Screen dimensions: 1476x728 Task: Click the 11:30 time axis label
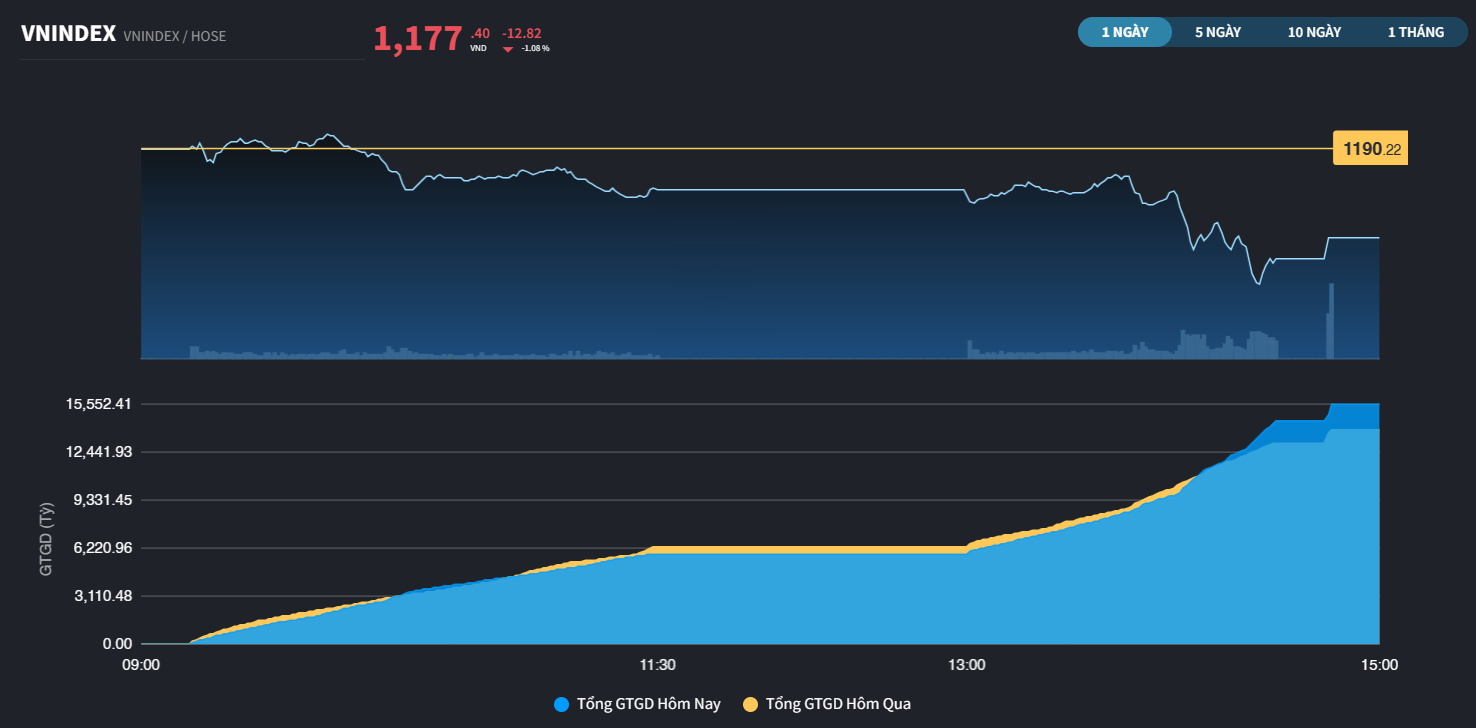pos(657,664)
